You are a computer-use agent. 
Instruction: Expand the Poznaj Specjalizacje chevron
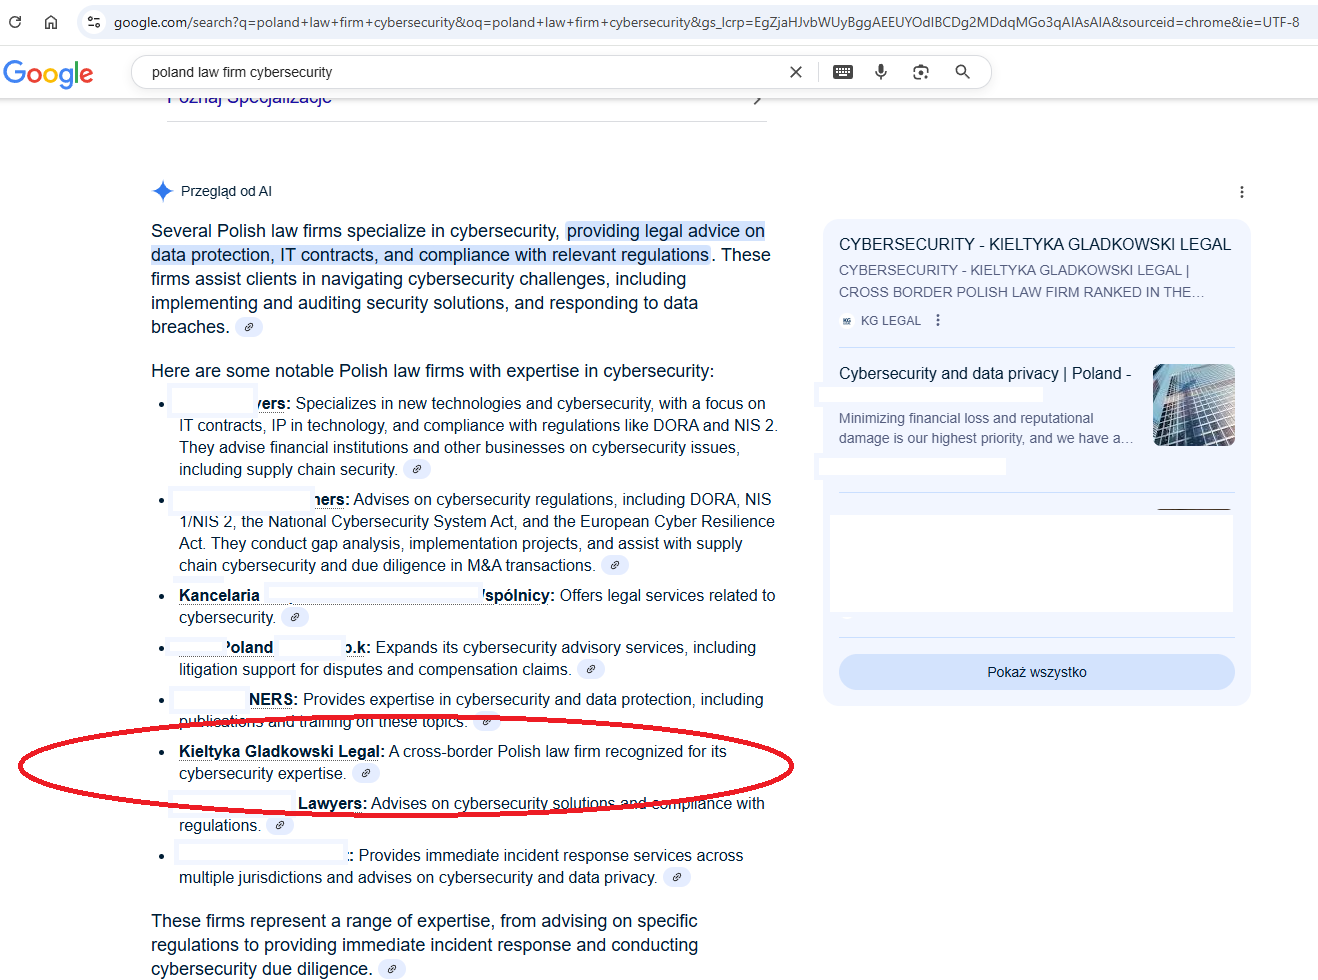pos(757,100)
